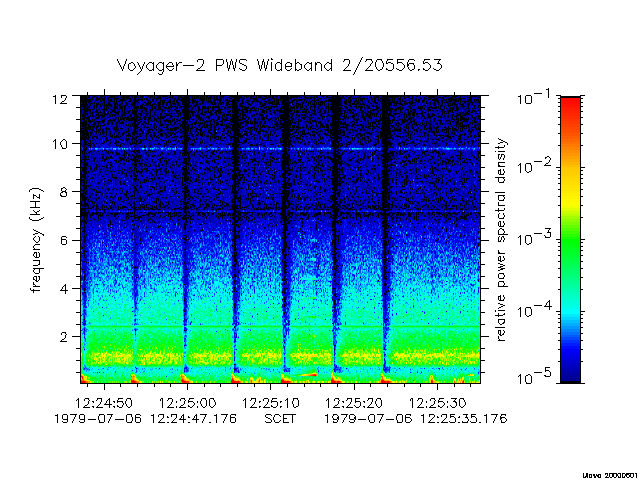Image resolution: width=640 pixels, height=480 pixels.
Task: Click the 12 kHz tick label
Action: [60, 99]
